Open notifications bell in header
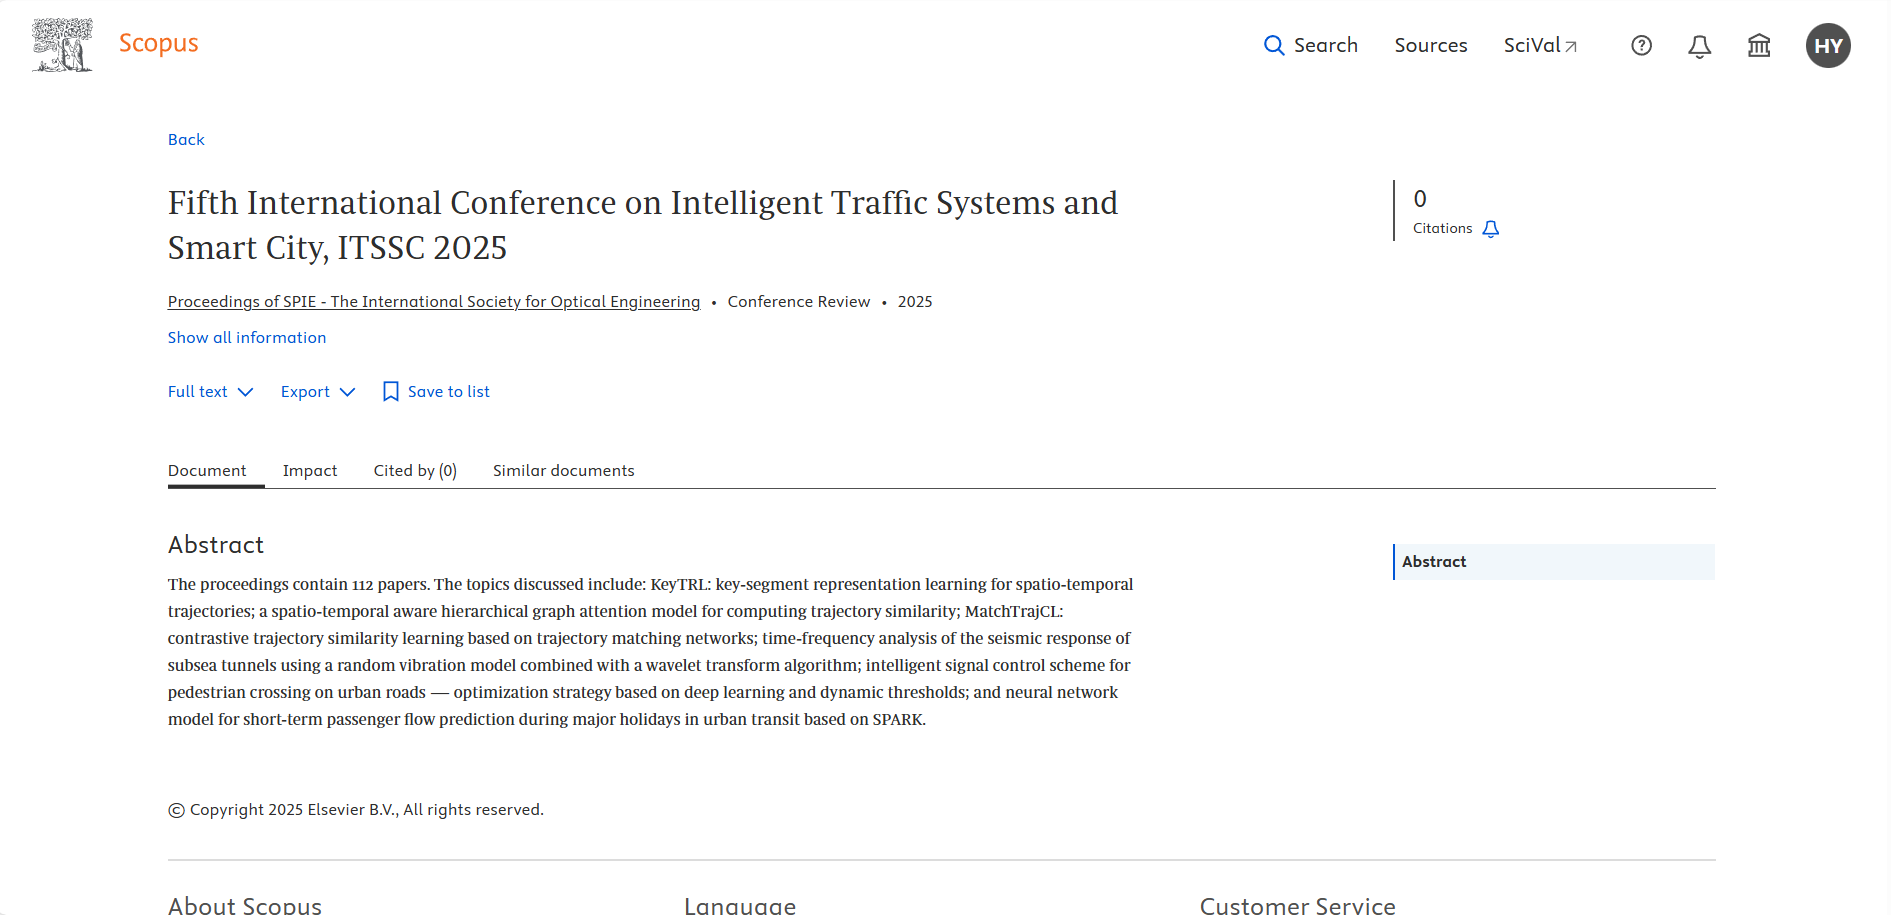This screenshot has height=915, width=1891. 1699,46
